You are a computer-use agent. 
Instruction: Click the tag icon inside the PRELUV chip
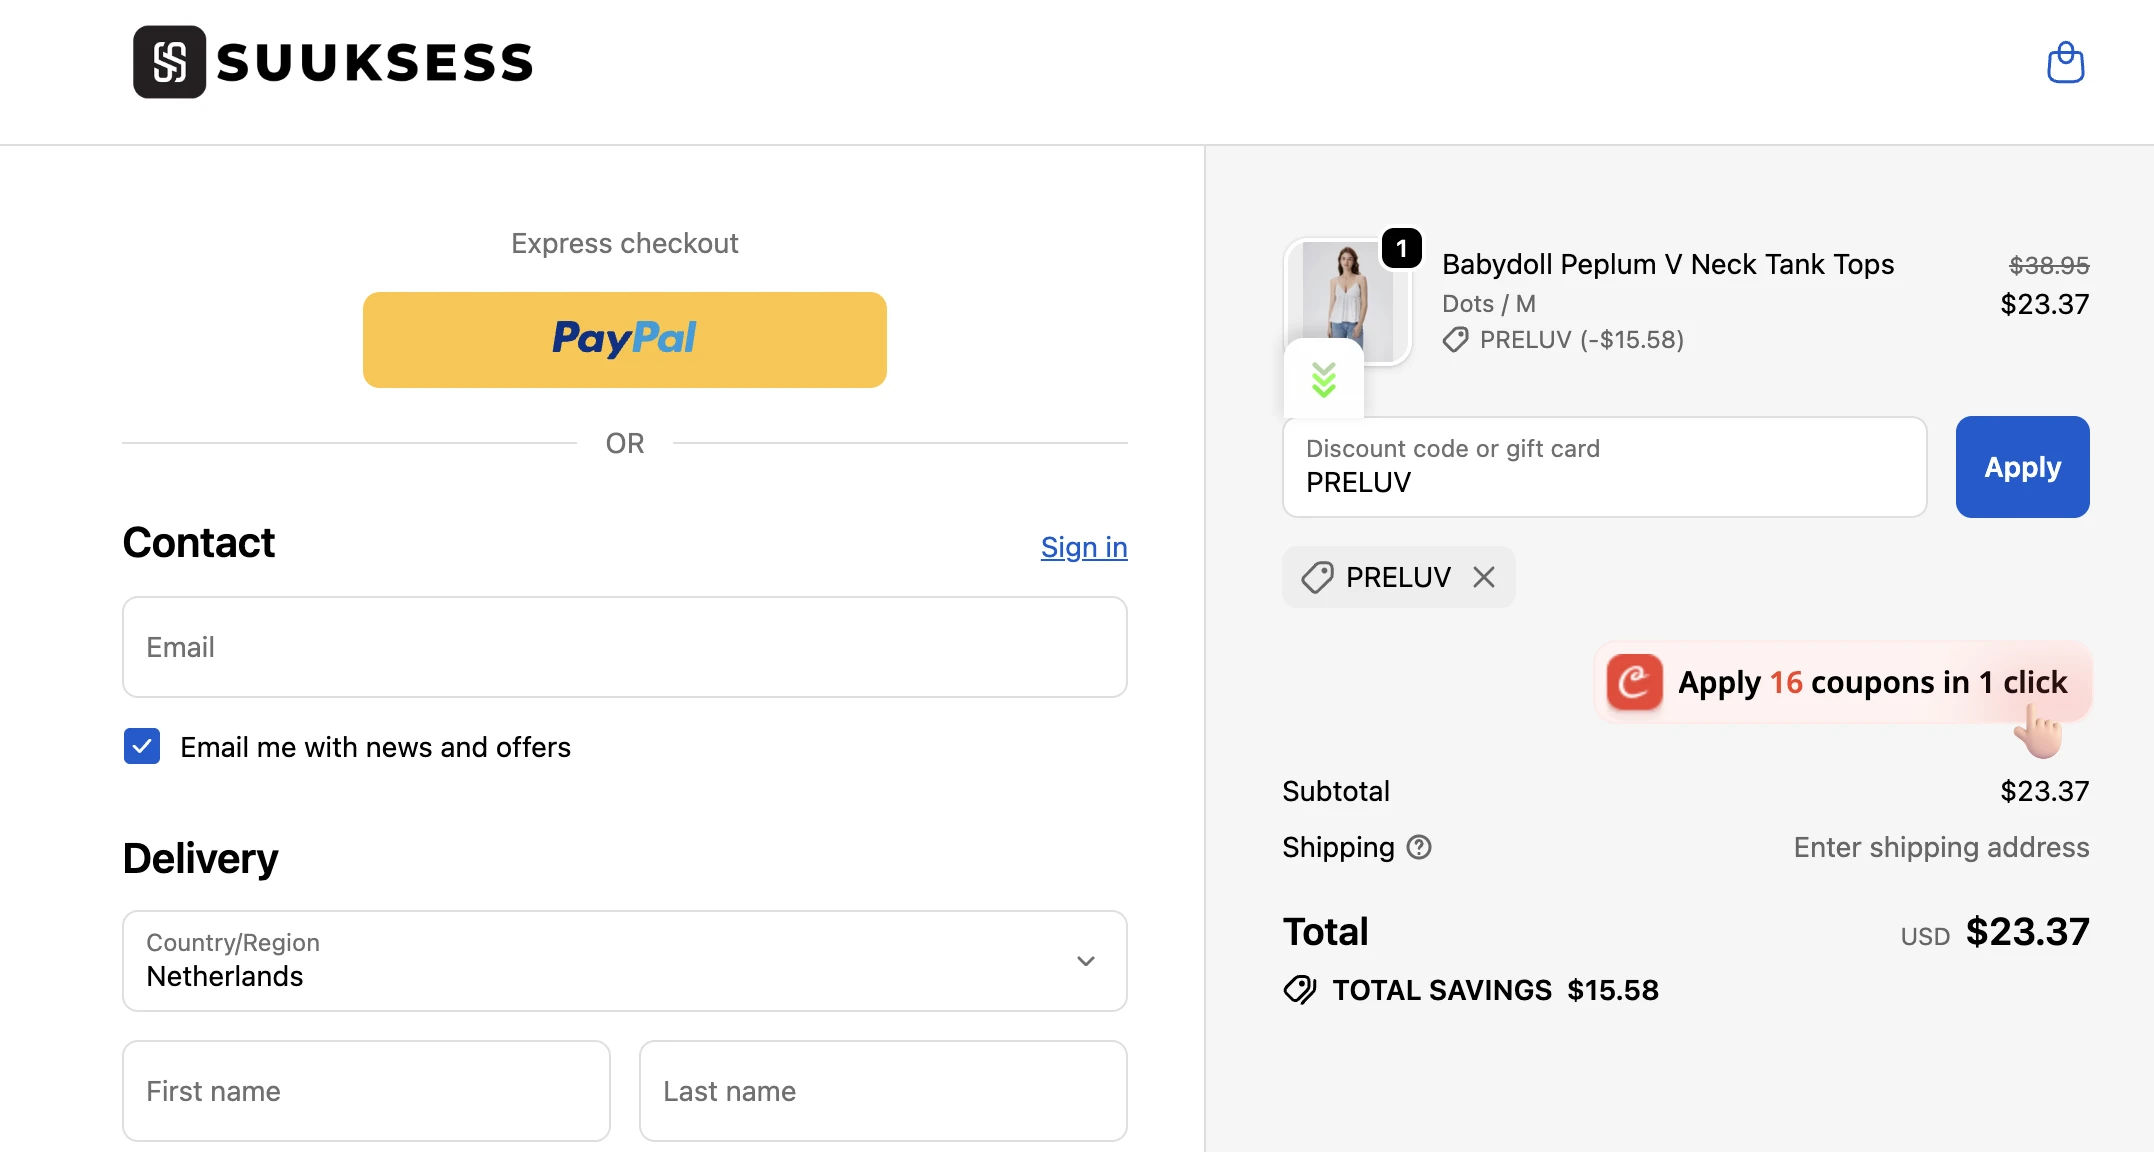(1318, 577)
